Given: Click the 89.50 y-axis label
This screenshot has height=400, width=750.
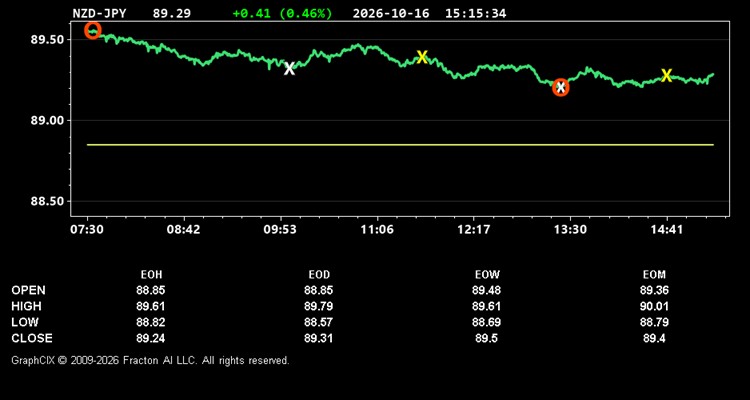Looking at the screenshot, I should [47, 40].
